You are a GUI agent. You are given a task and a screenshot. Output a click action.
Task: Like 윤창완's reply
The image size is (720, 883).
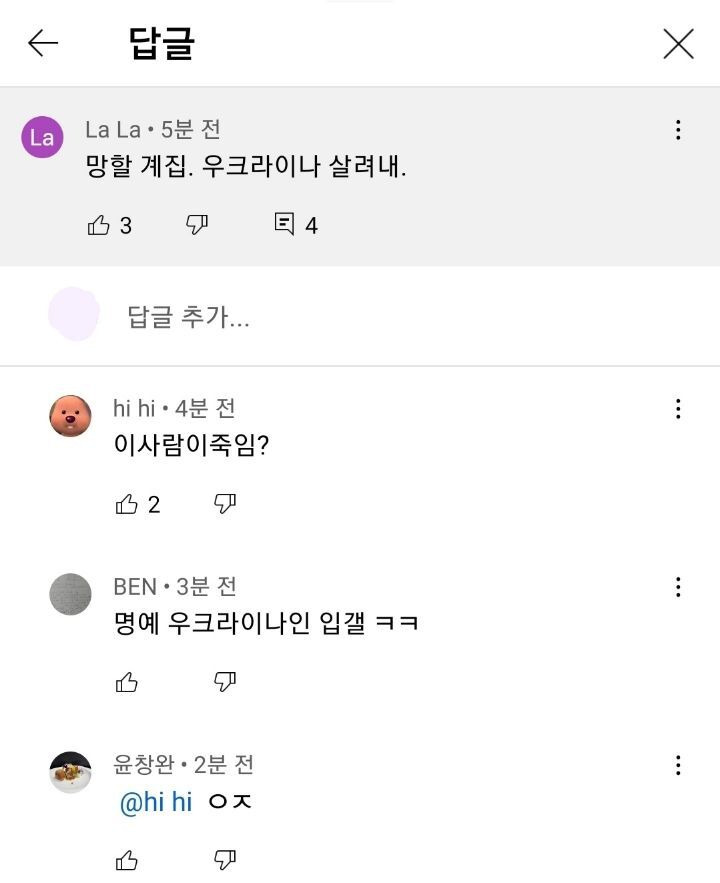(x=127, y=860)
